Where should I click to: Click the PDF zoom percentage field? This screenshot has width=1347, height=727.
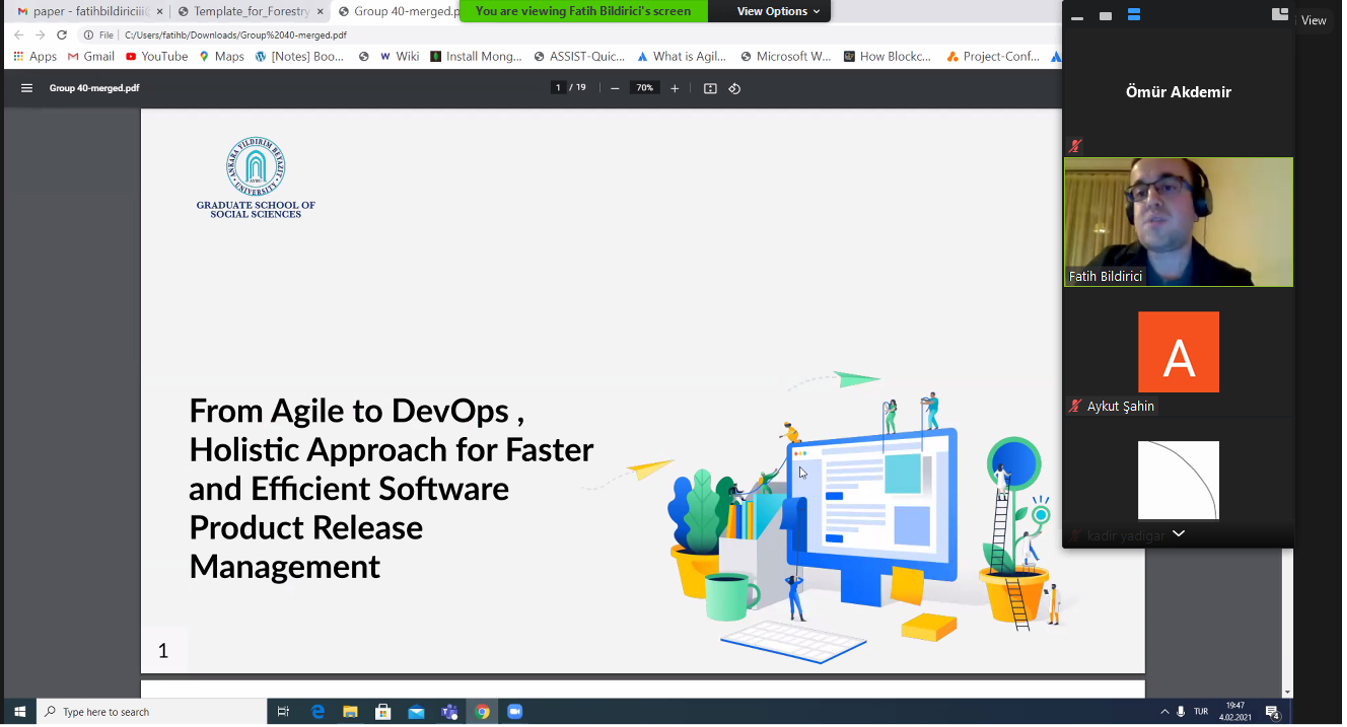[645, 88]
